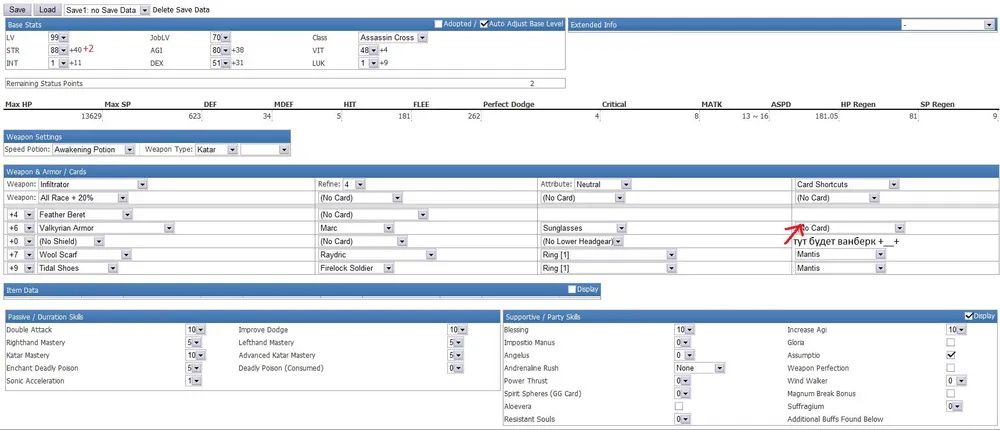Click the Save button
The image size is (1000, 430).
click(19, 9)
